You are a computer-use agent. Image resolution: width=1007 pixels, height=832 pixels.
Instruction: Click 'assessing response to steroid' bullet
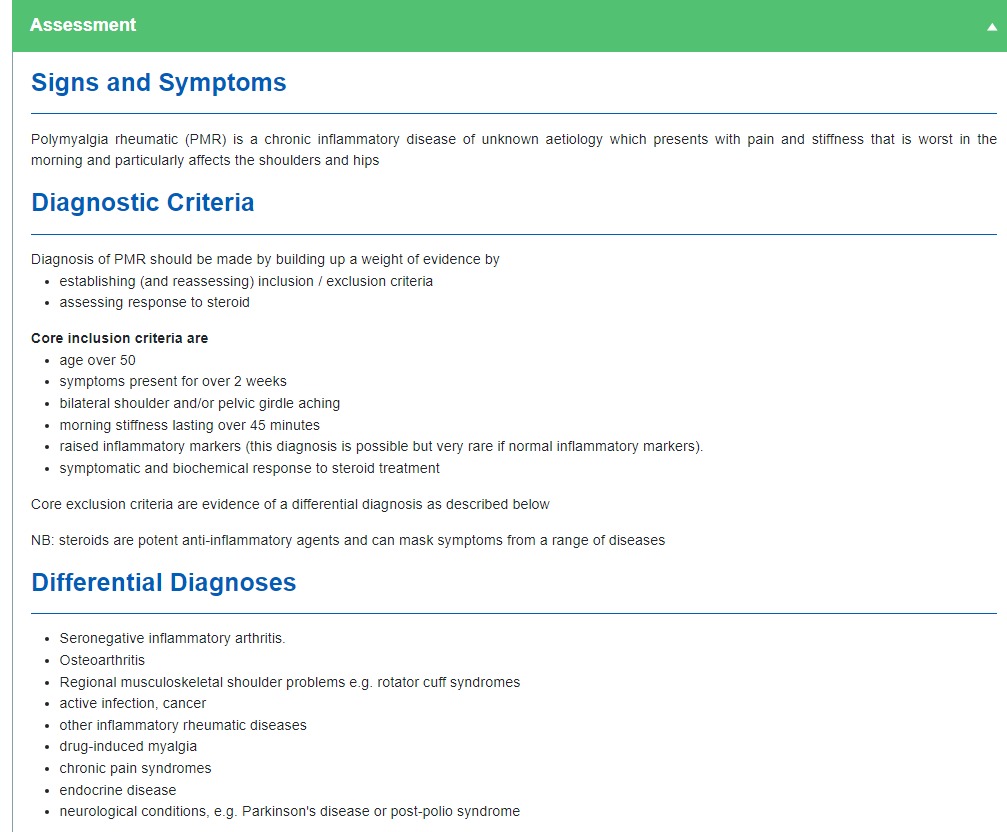(155, 302)
